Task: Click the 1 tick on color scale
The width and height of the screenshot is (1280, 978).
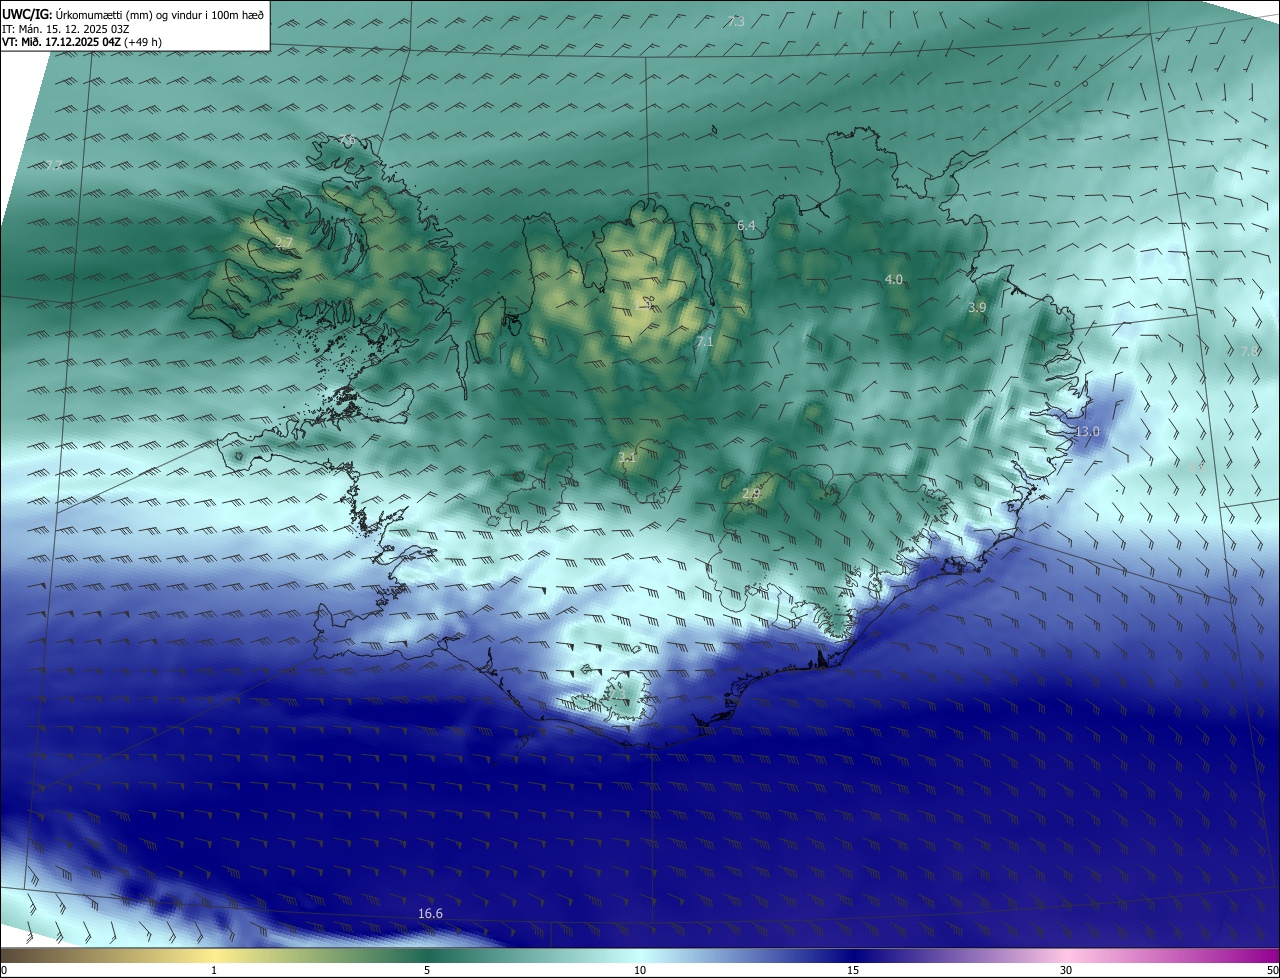Action: click(214, 970)
